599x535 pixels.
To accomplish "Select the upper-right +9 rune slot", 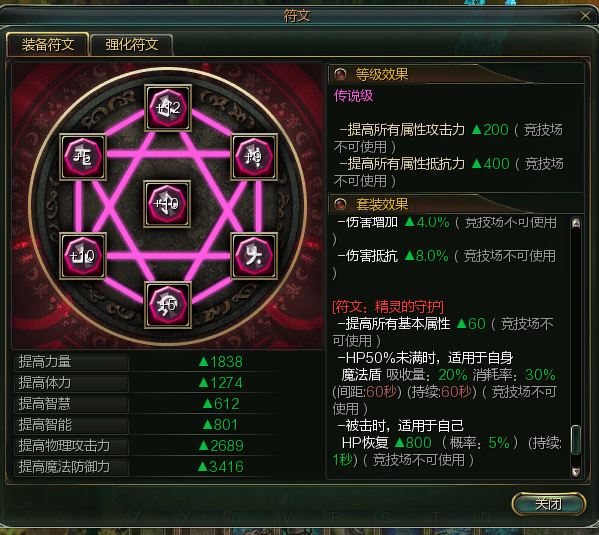I will [x=254, y=157].
